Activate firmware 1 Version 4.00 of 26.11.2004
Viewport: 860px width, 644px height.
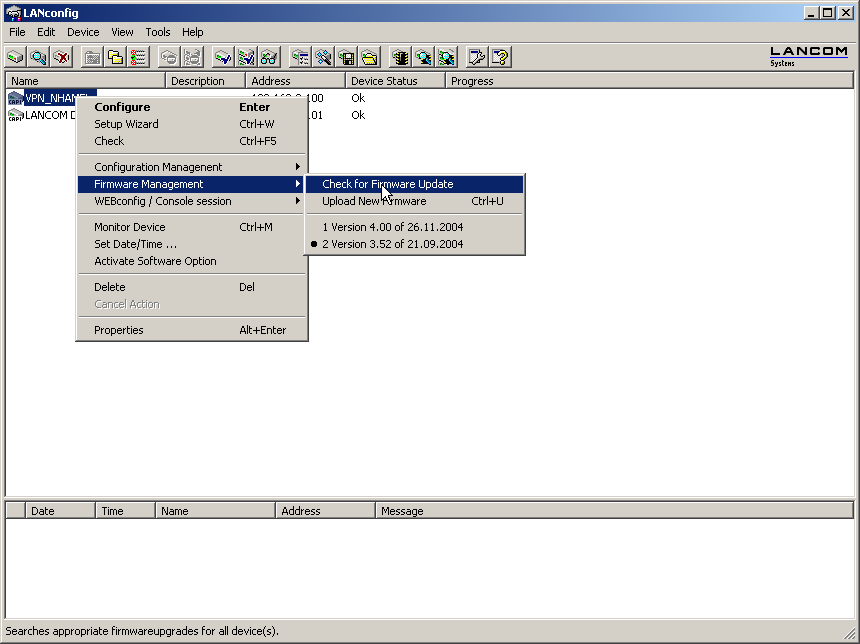[392, 227]
